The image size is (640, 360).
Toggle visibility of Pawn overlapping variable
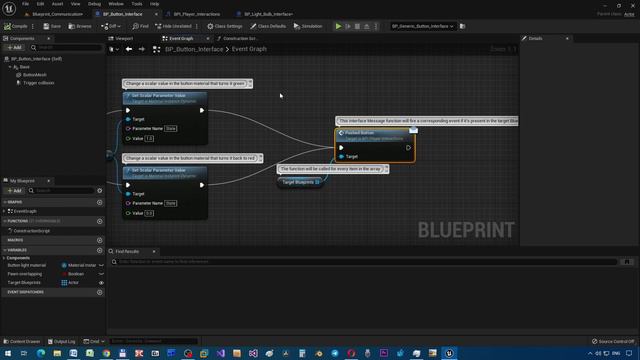pyautogui.click(x=101, y=274)
